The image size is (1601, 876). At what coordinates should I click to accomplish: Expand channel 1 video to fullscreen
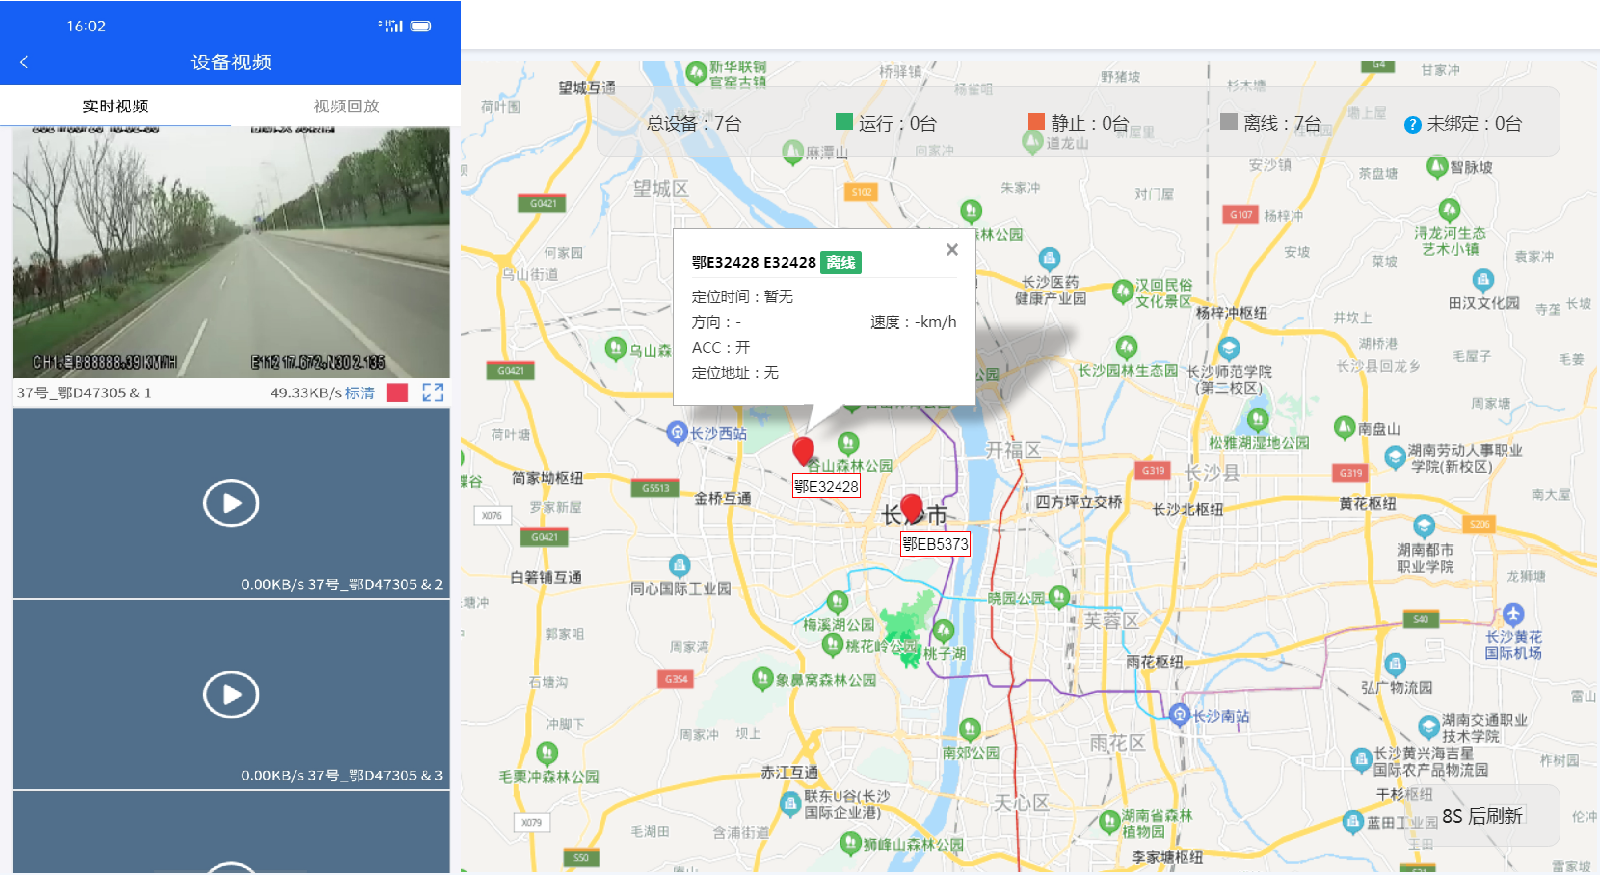432,393
